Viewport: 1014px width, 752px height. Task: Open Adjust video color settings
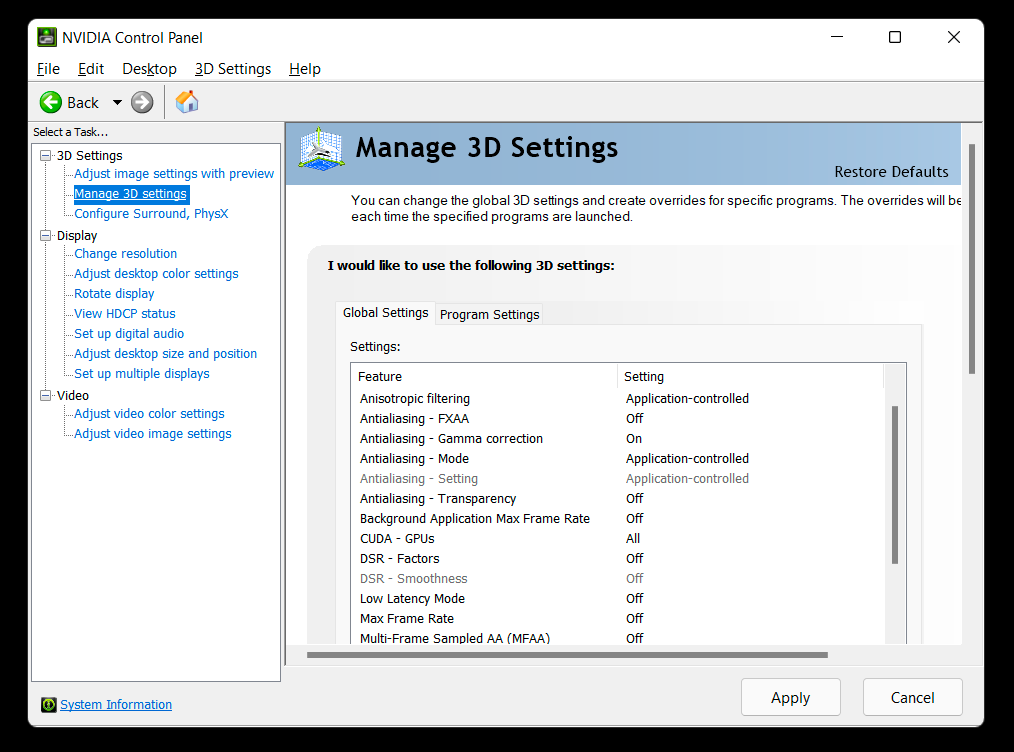click(149, 414)
